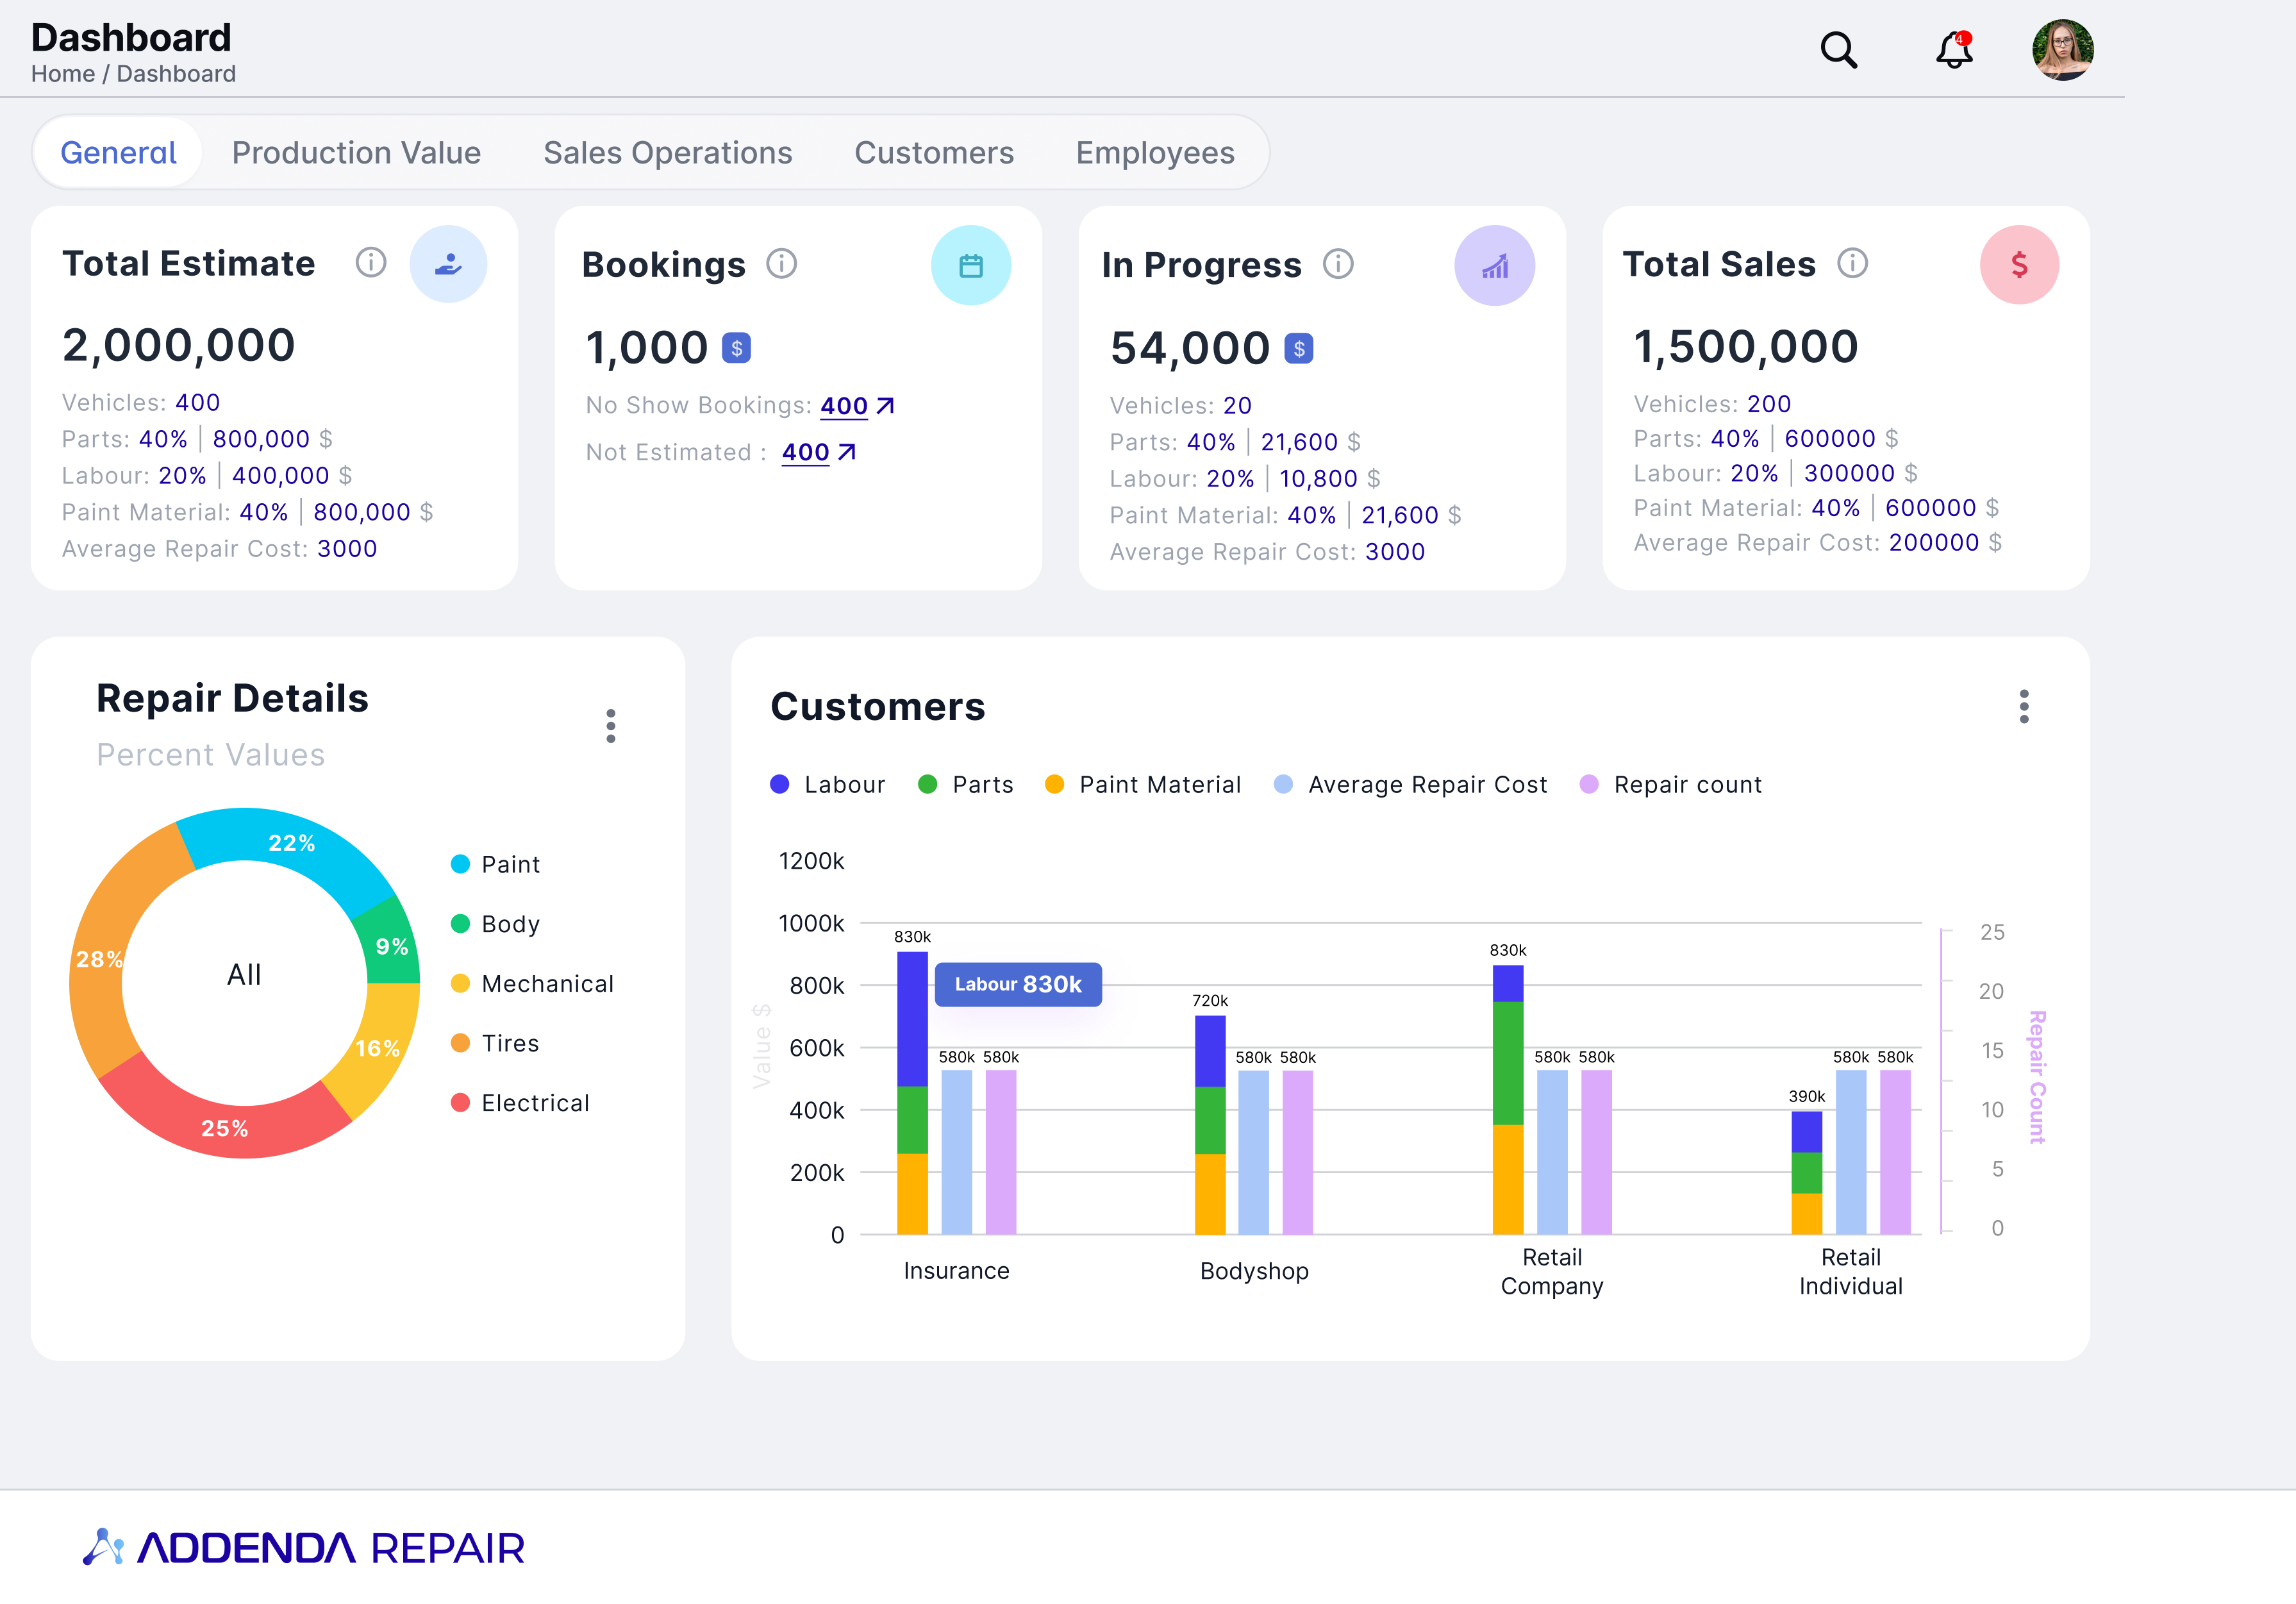Click the red dollar Total Sales icon
Image resolution: width=2296 pixels, height=1604 pixels.
click(2018, 265)
